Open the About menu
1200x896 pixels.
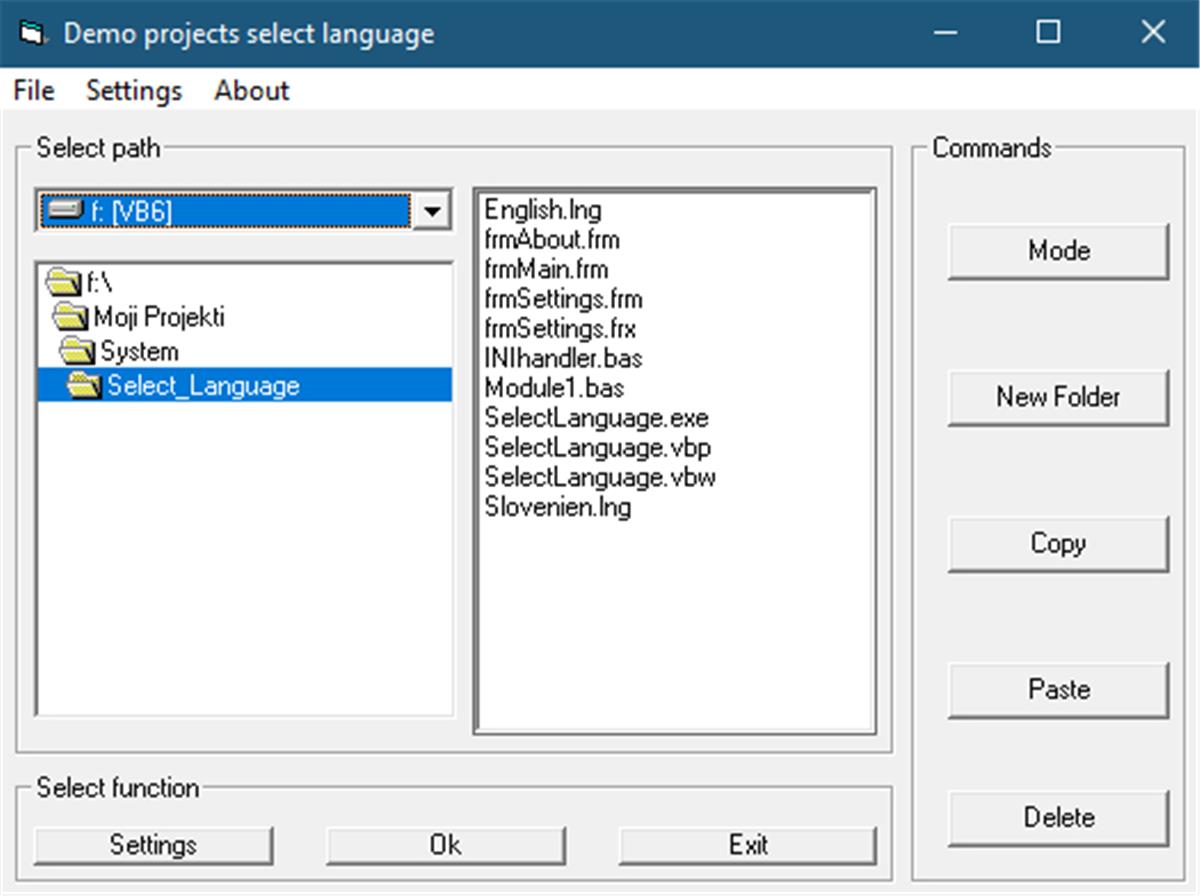click(x=251, y=91)
